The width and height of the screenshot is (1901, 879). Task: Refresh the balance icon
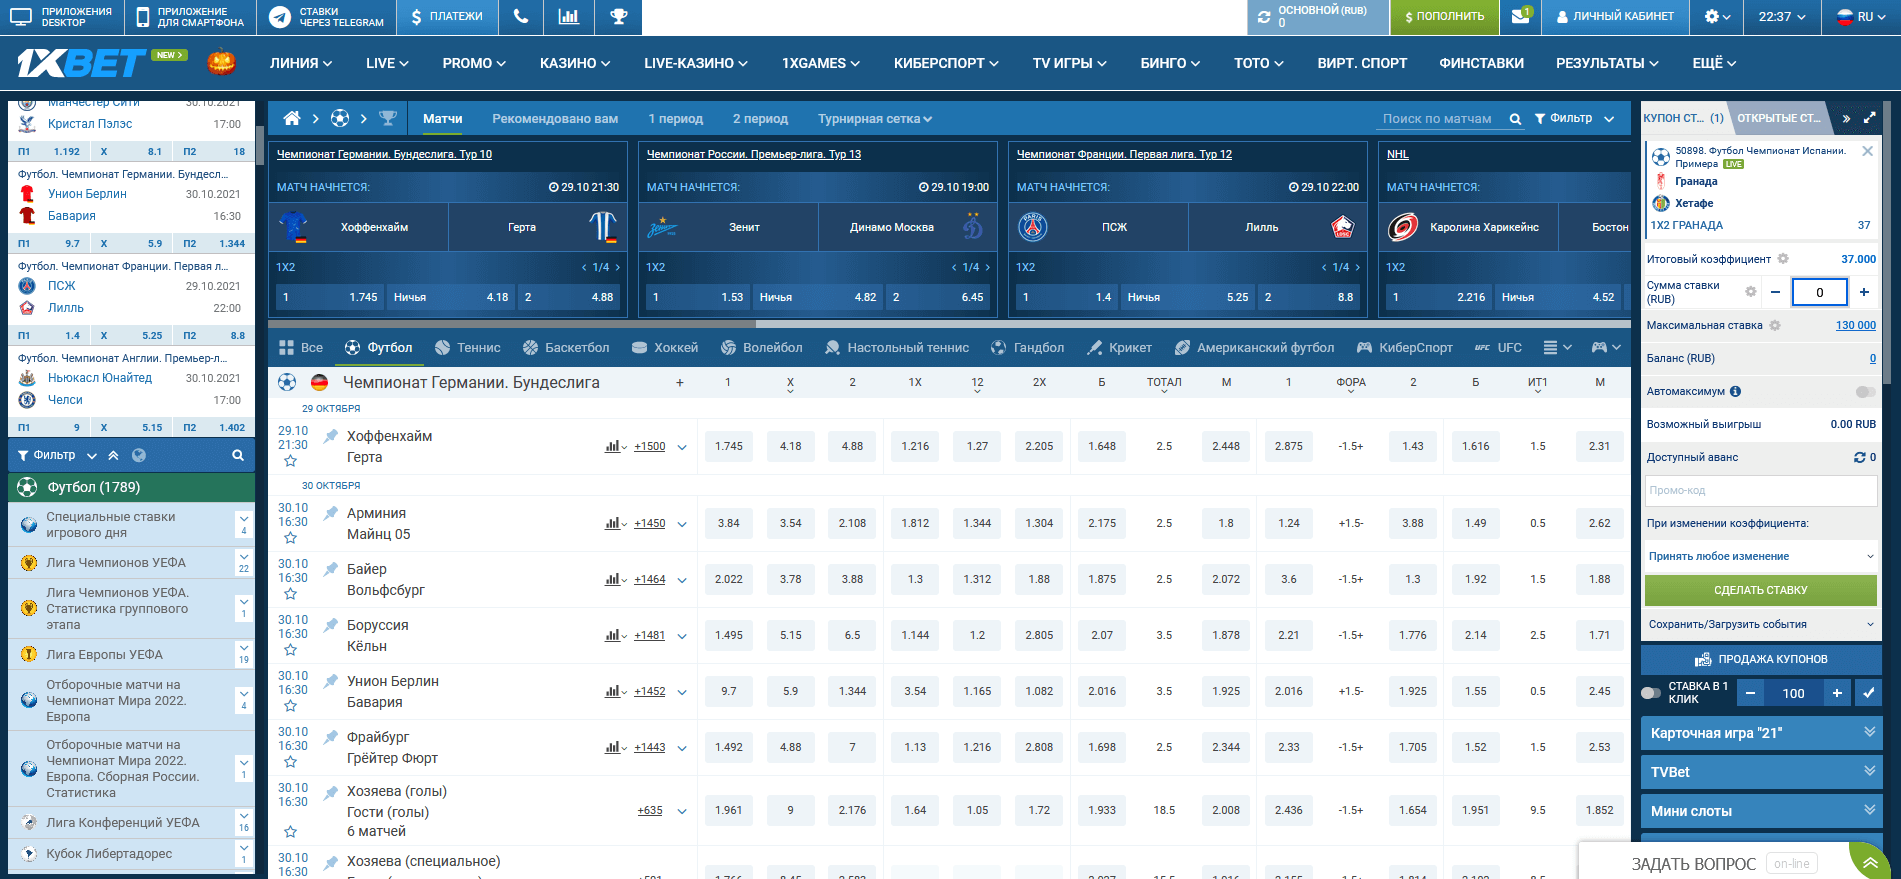click(x=1264, y=17)
